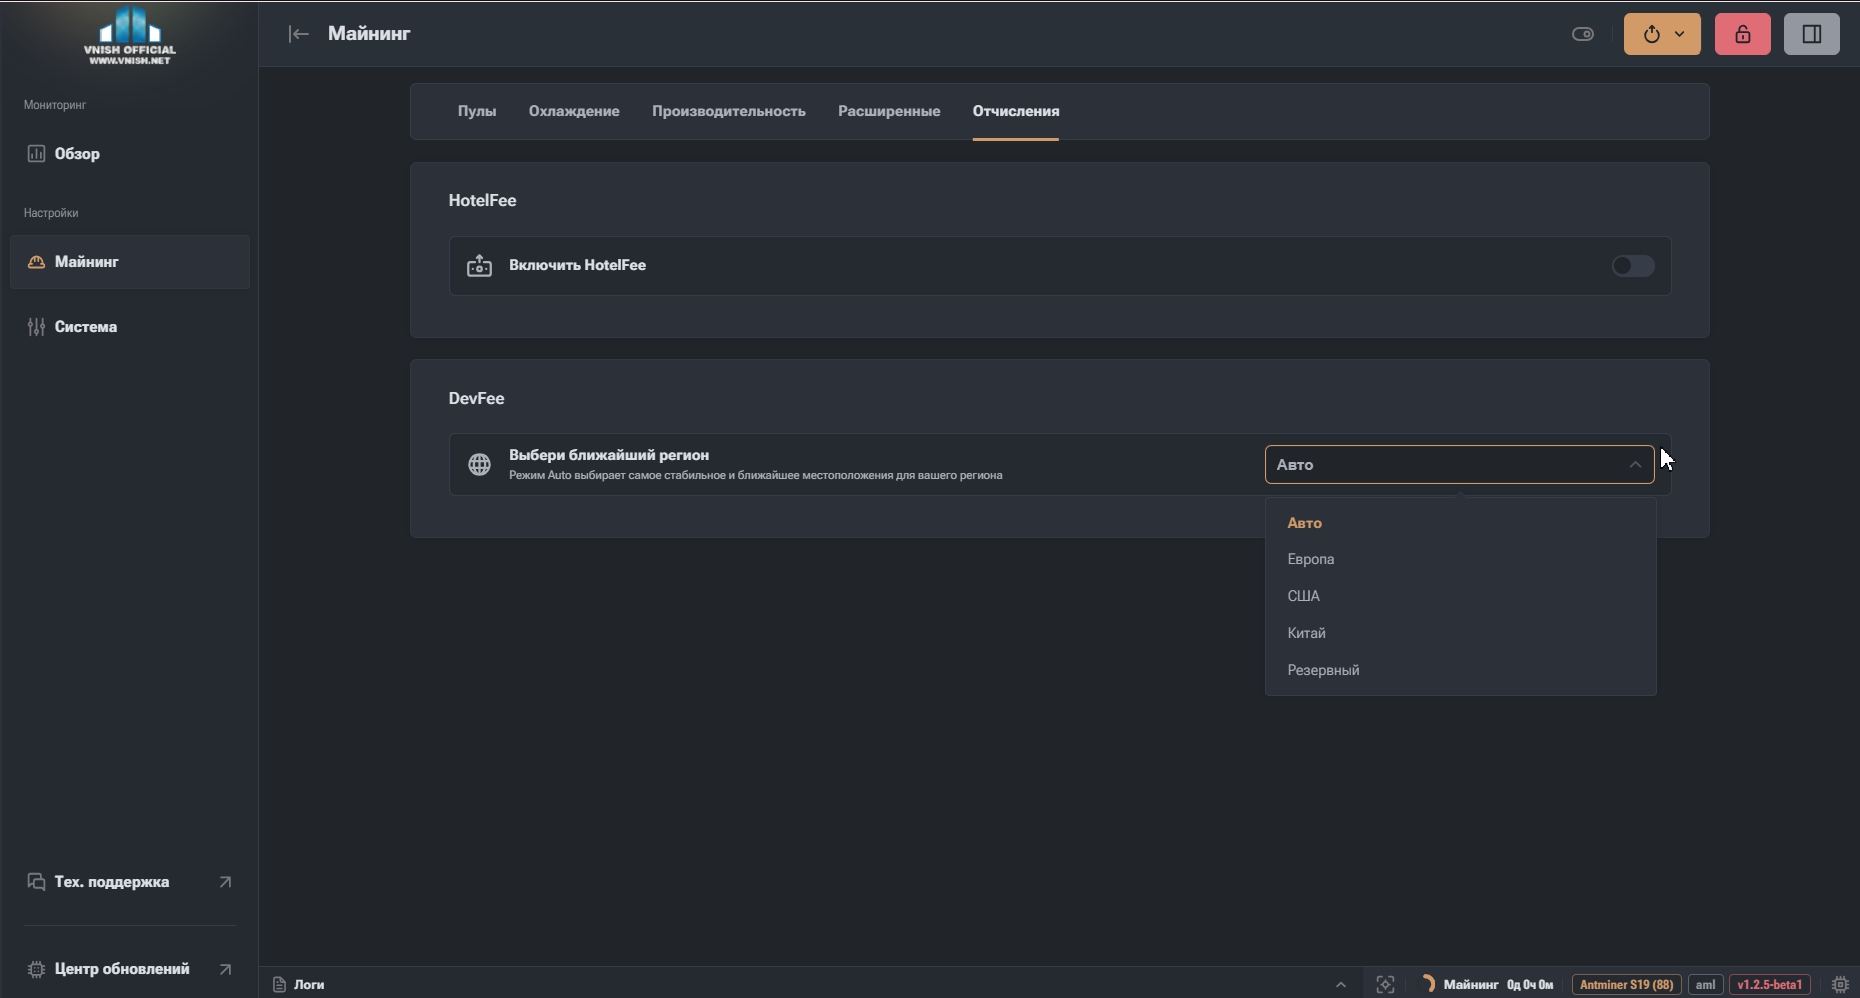Open the orange power button dropdown
1860x998 pixels.
1662,34
